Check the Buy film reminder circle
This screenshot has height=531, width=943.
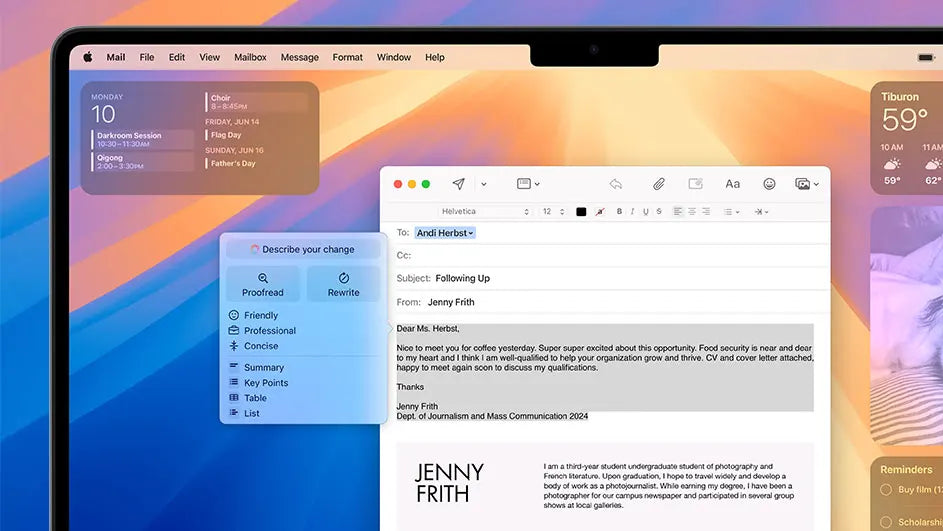[885, 490]
